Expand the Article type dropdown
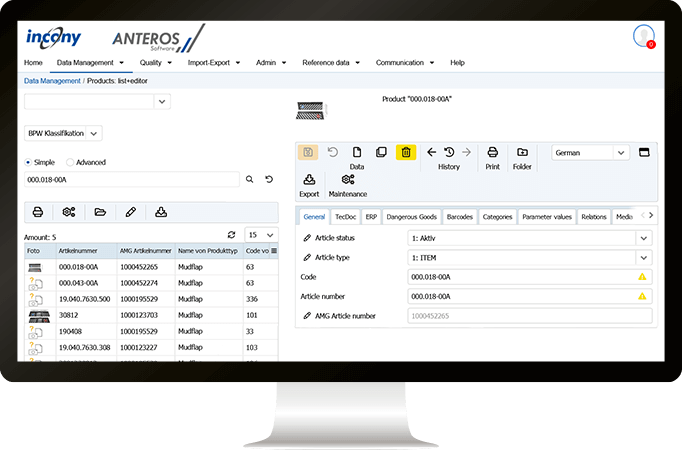682x450 pixels. tap(644, 258)
